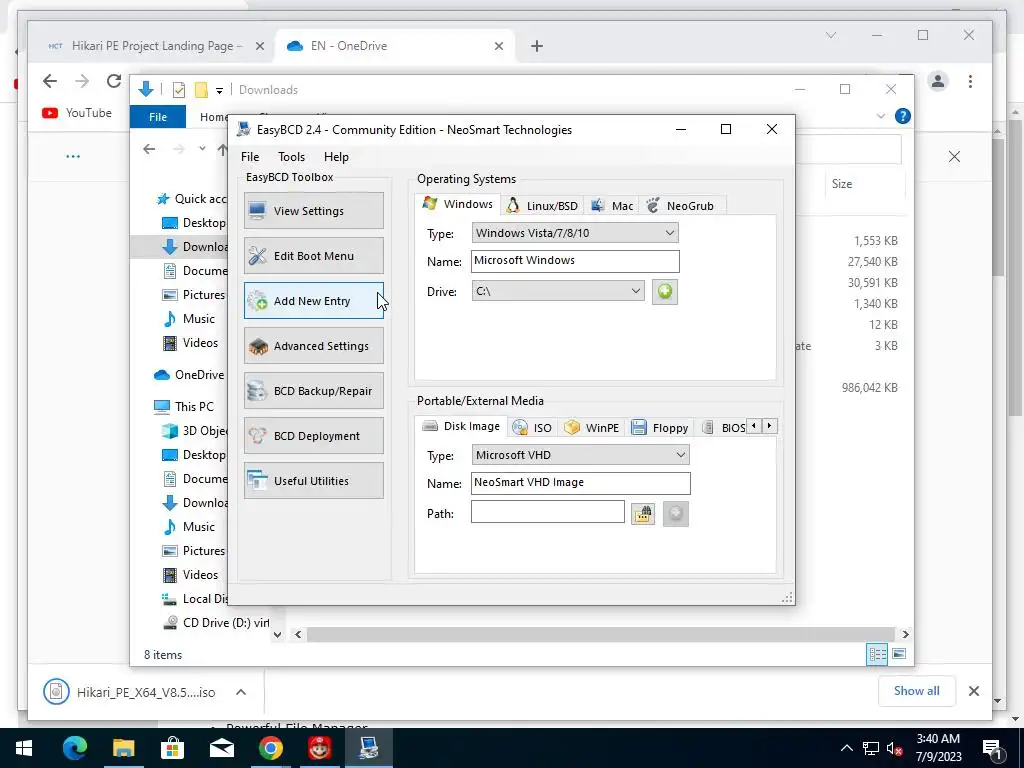This screenshot has height=768, width=1024.
Task: Edit the NeoSmart VHD Image name field
Action: (x=581, y=483)
